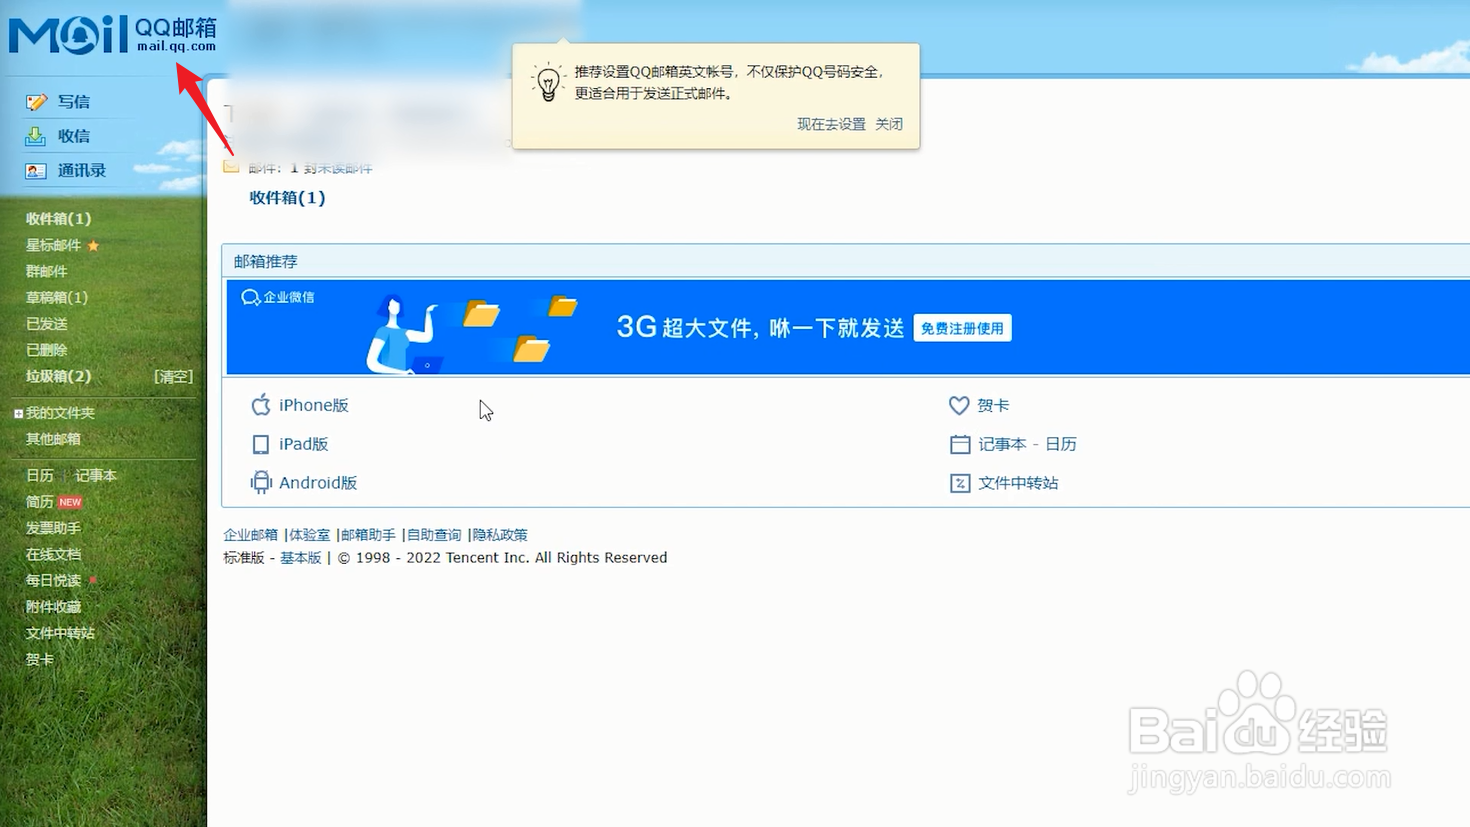Open 已删除 deleted folder
This screenshot has height=827, width=1470.
[46, 350]
